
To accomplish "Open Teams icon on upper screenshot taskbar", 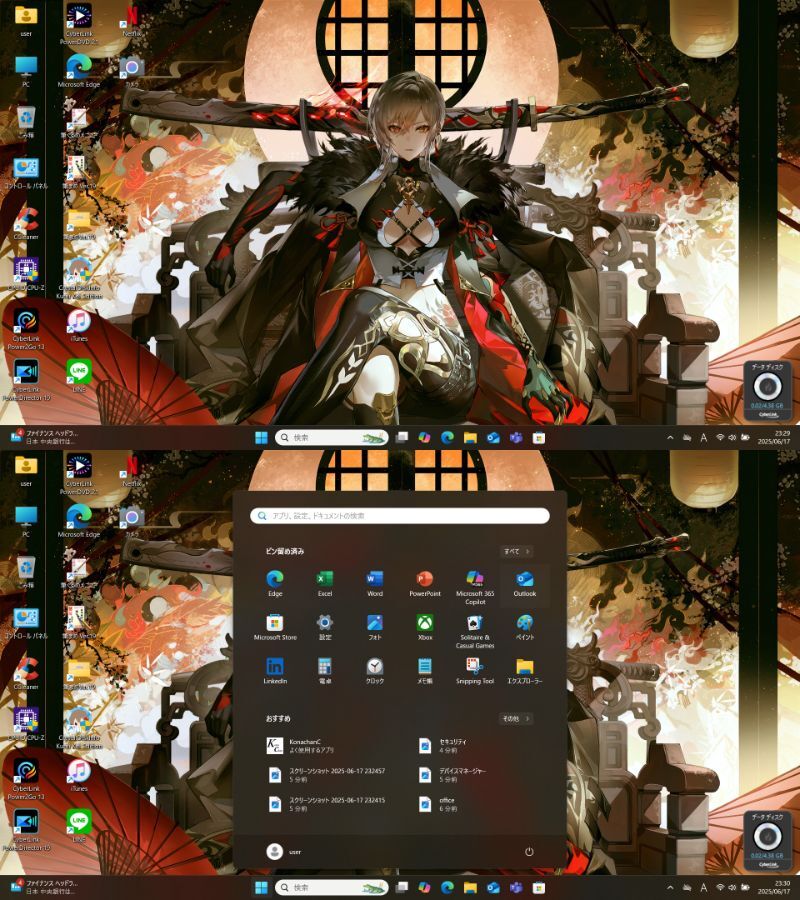I will coord(516,438).
